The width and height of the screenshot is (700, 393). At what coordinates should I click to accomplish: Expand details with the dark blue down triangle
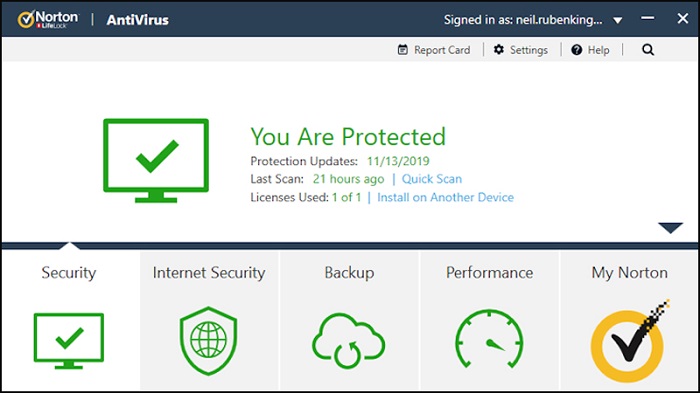[x=670, y=227]
